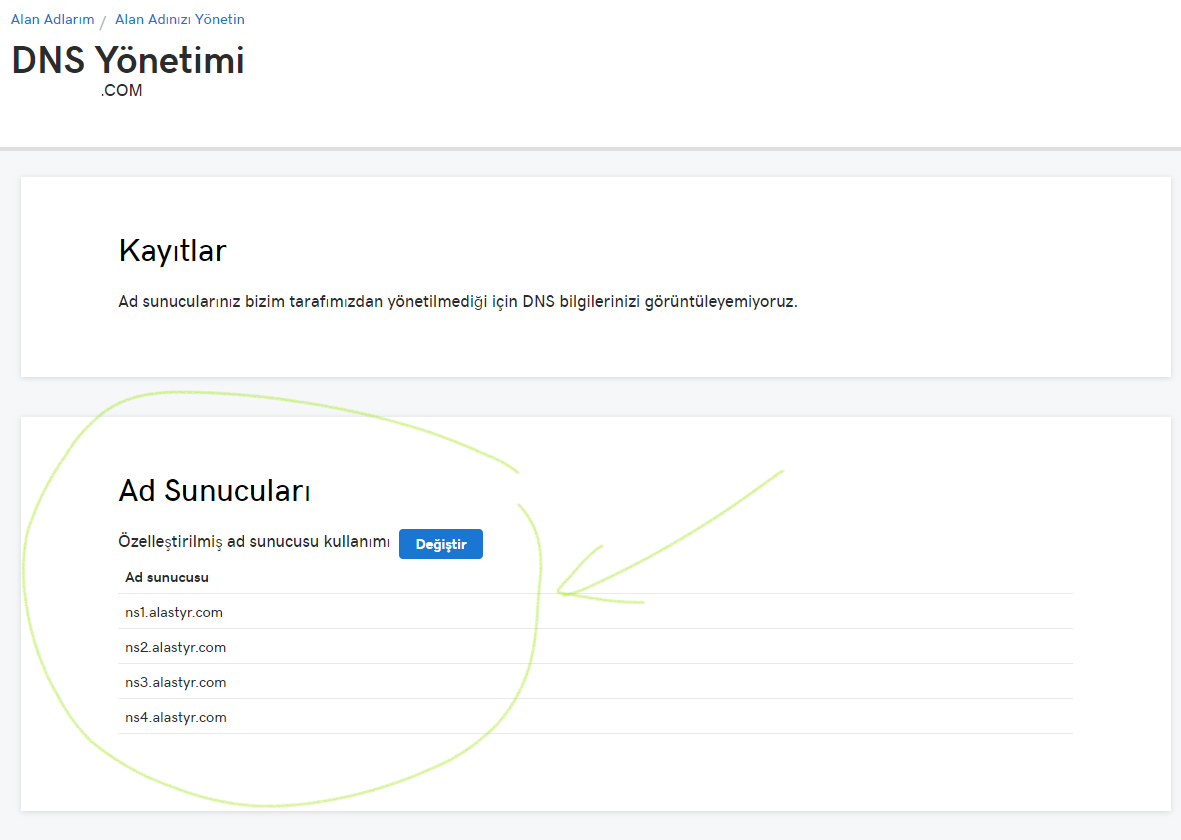Go to Alan Adınızı Yönetin breadcrumb
The width and height of the screenshot is (1181, 840).
[179, 20]
